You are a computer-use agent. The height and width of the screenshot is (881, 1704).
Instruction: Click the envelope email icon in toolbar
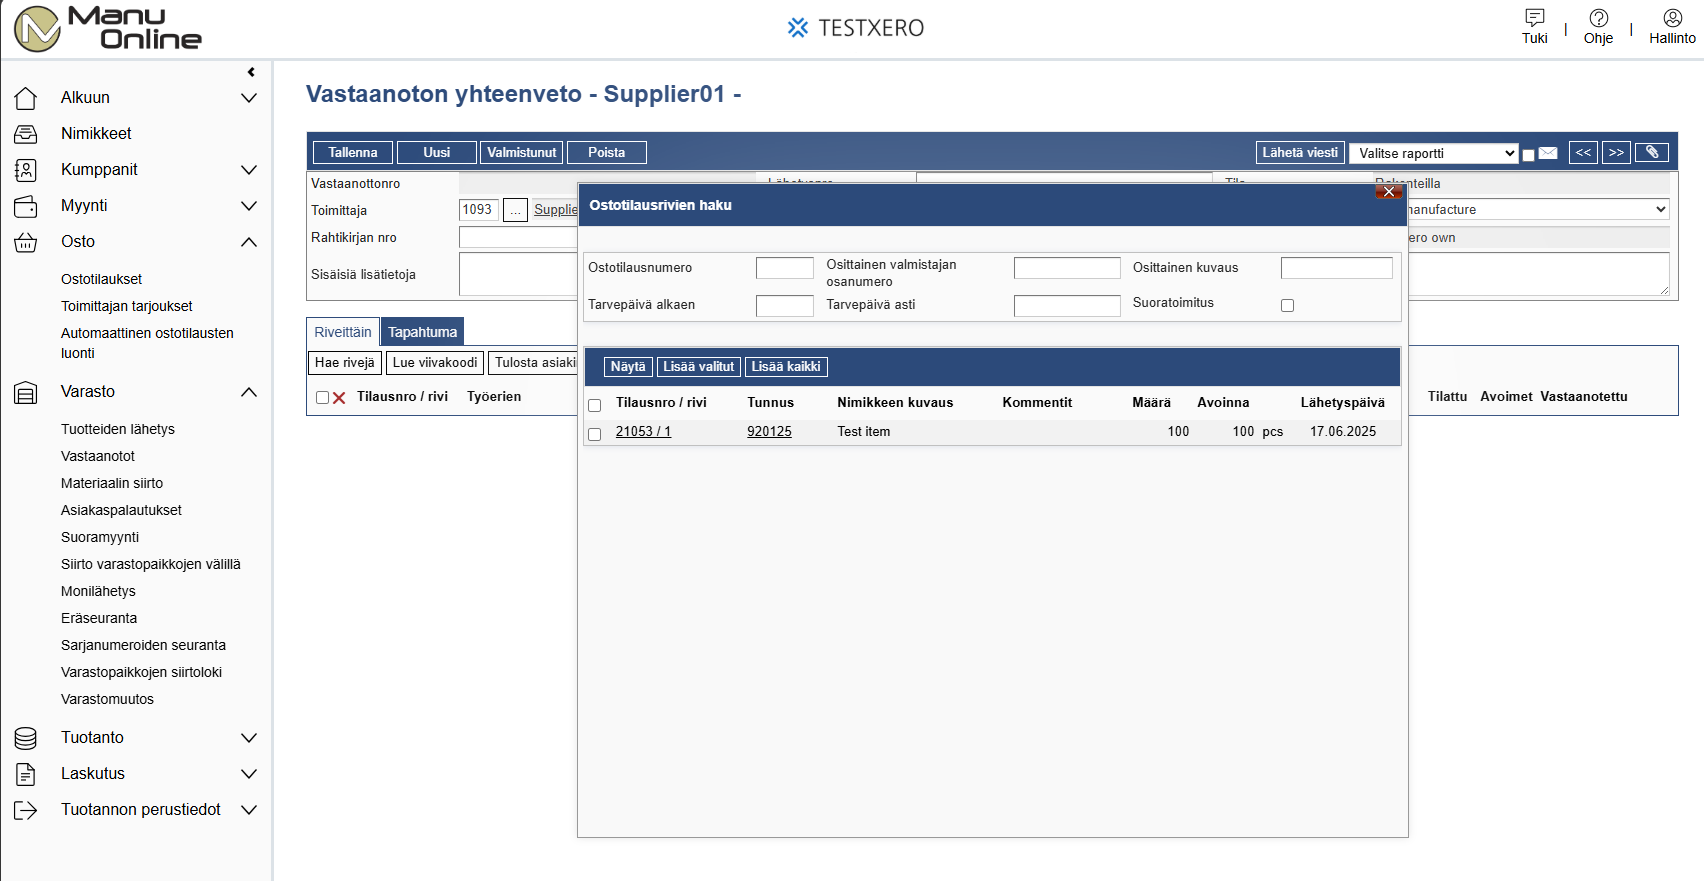coord(1548,153)
